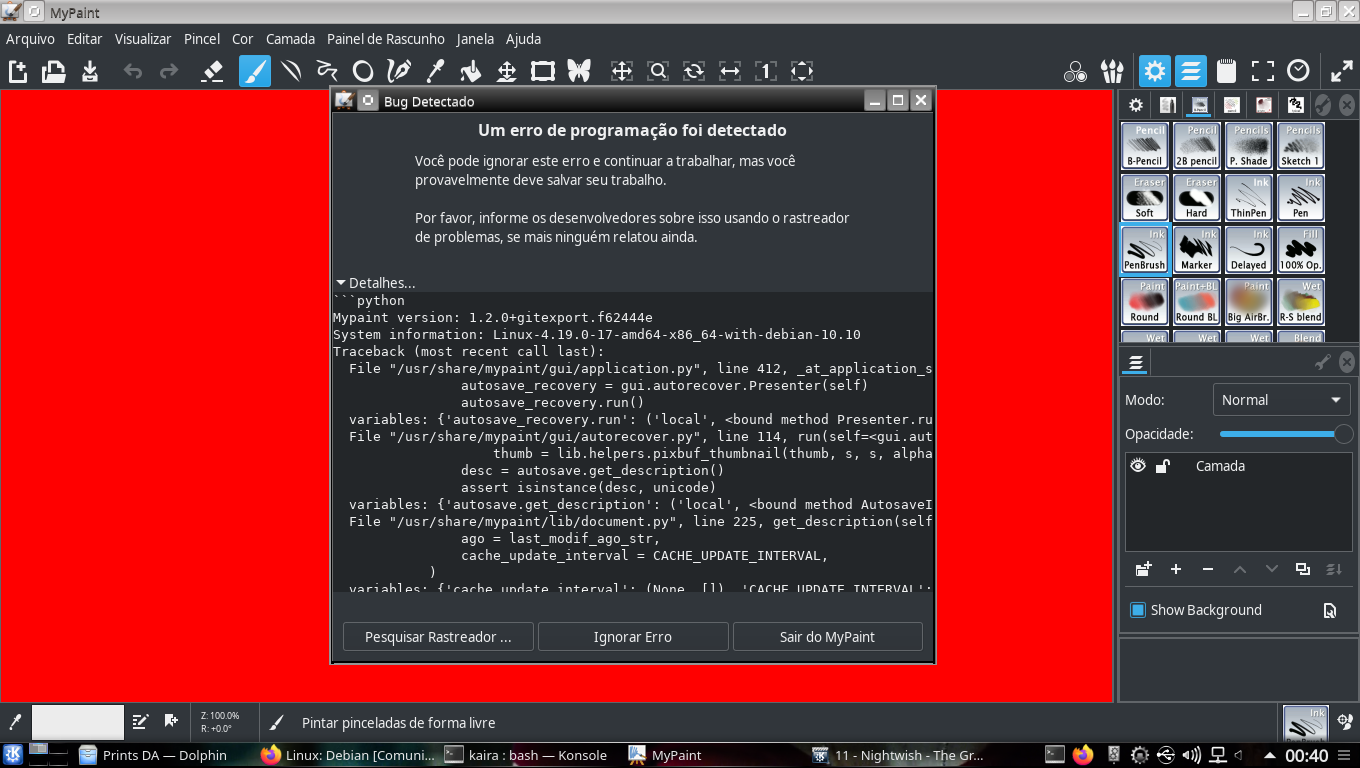The width and height of the screenshot is (1360, 768).
Task: Select the Zoom View magnifier tool
Action: [658, 71]
